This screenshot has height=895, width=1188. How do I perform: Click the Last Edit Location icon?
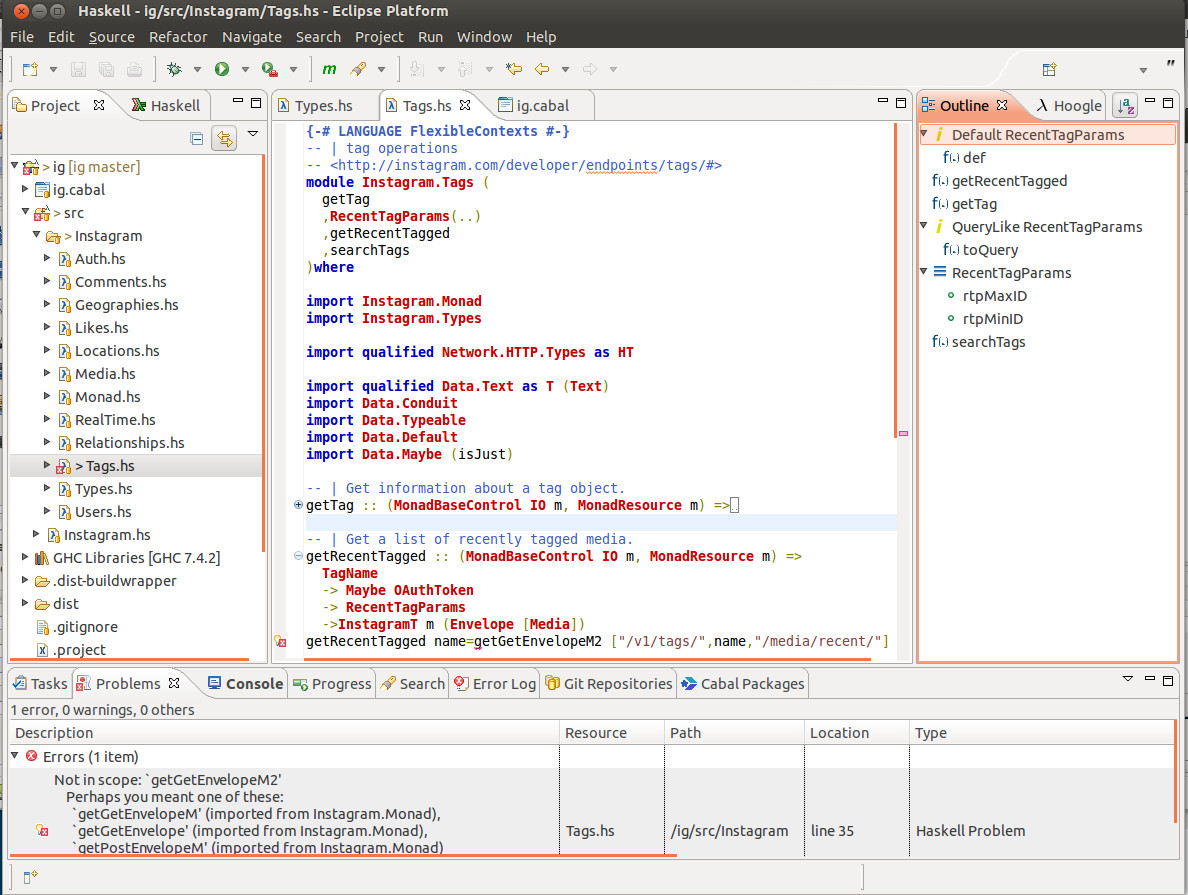[x=514, y=70]
